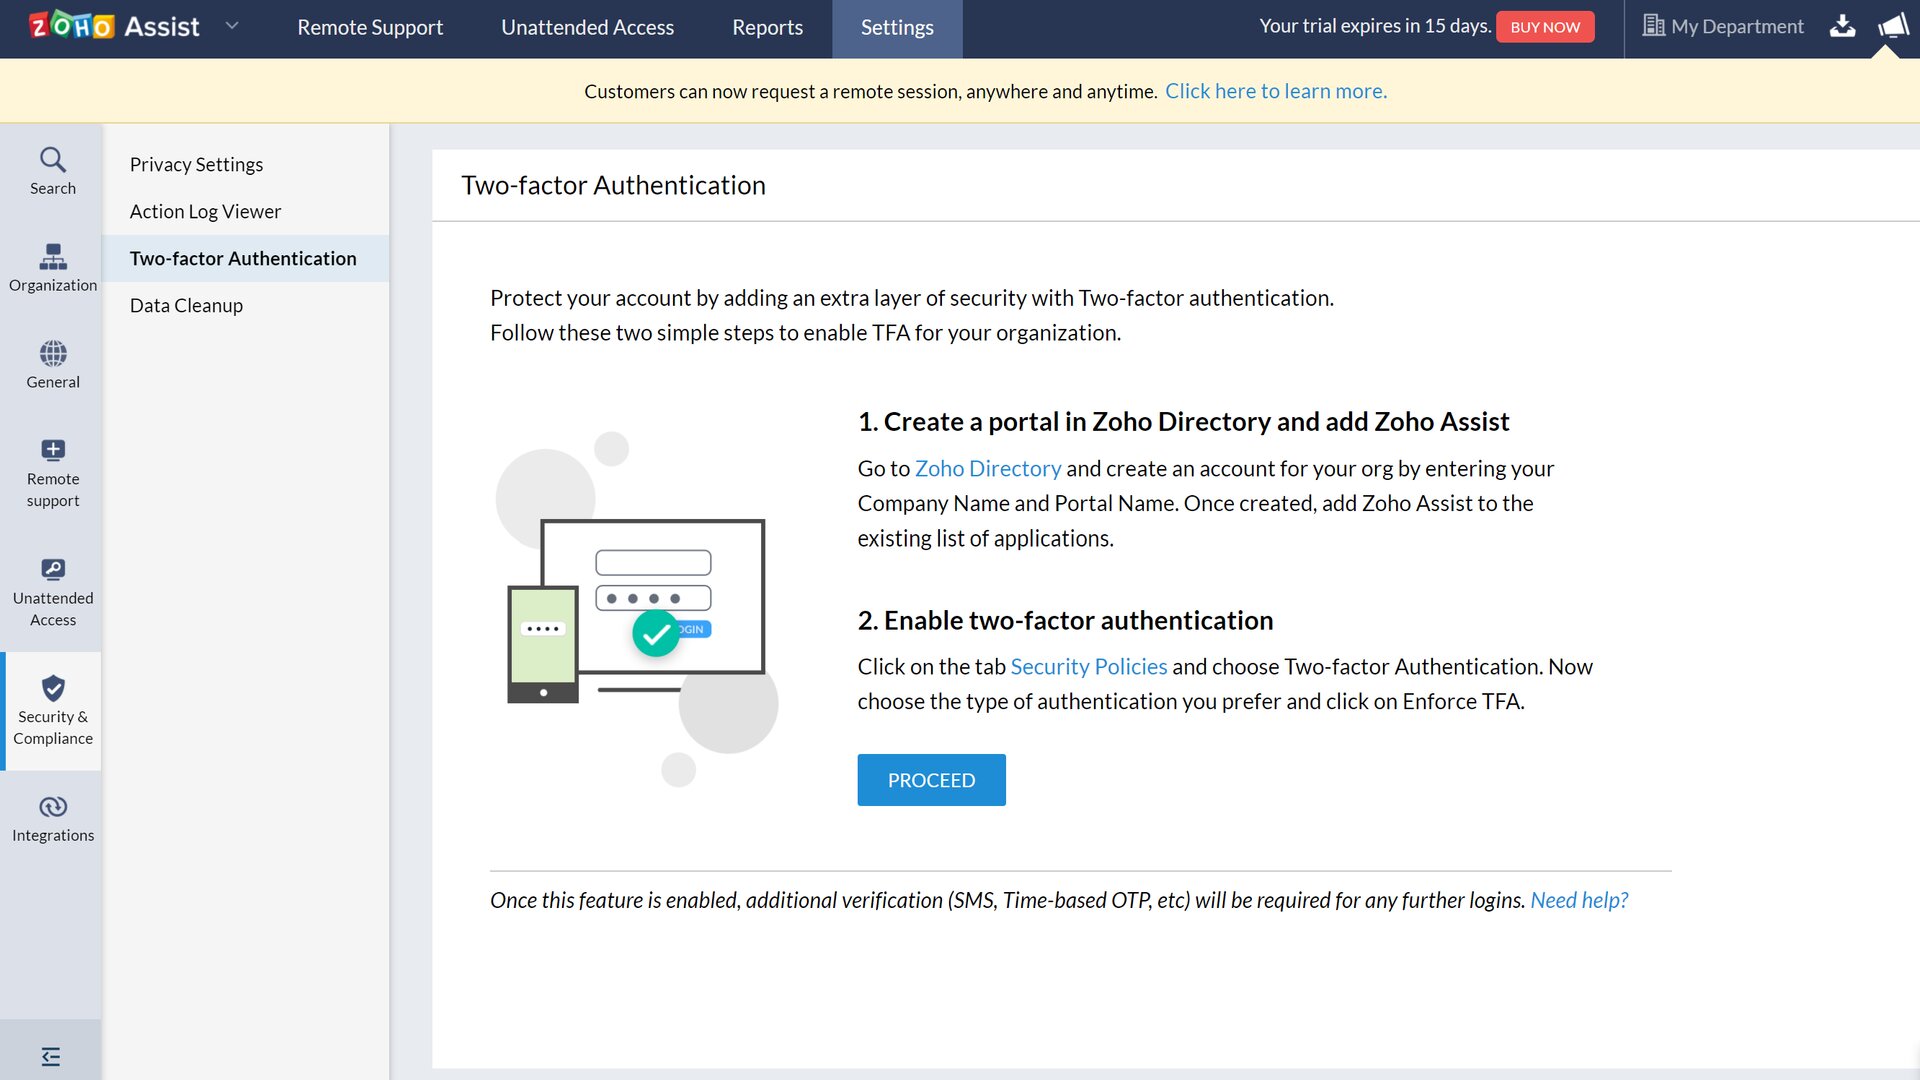1920x1080 pixels.
Task: Open the Unattended Access top tab
Action: click(587, 28)
